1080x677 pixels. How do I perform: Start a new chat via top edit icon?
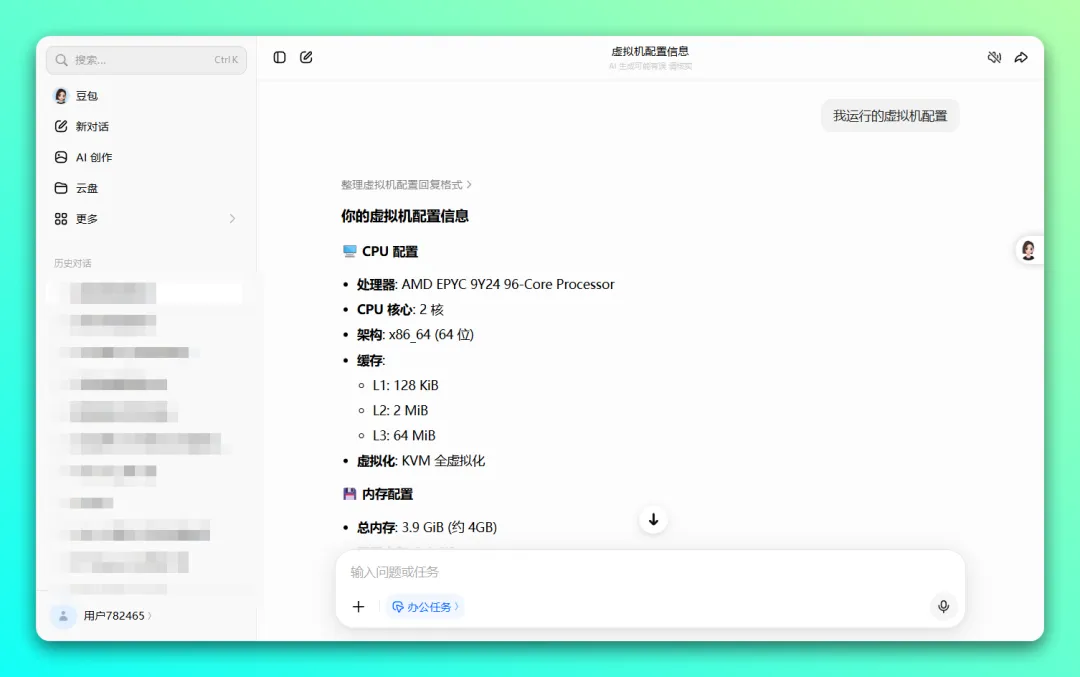[307, 57]
